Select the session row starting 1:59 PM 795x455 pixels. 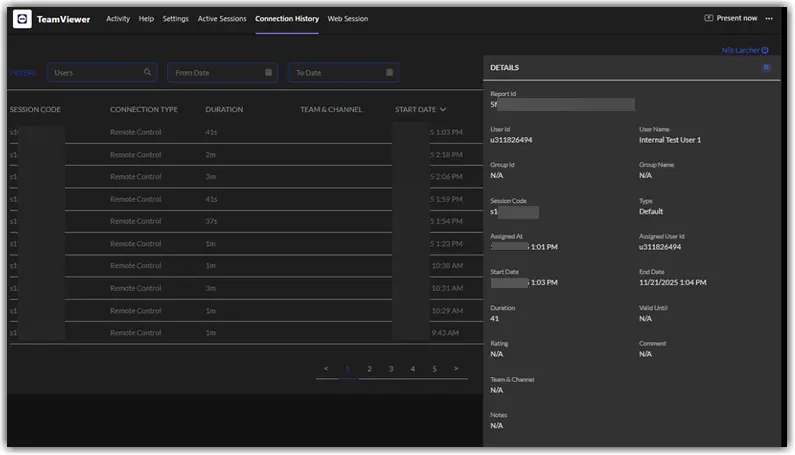pos(246,199)
